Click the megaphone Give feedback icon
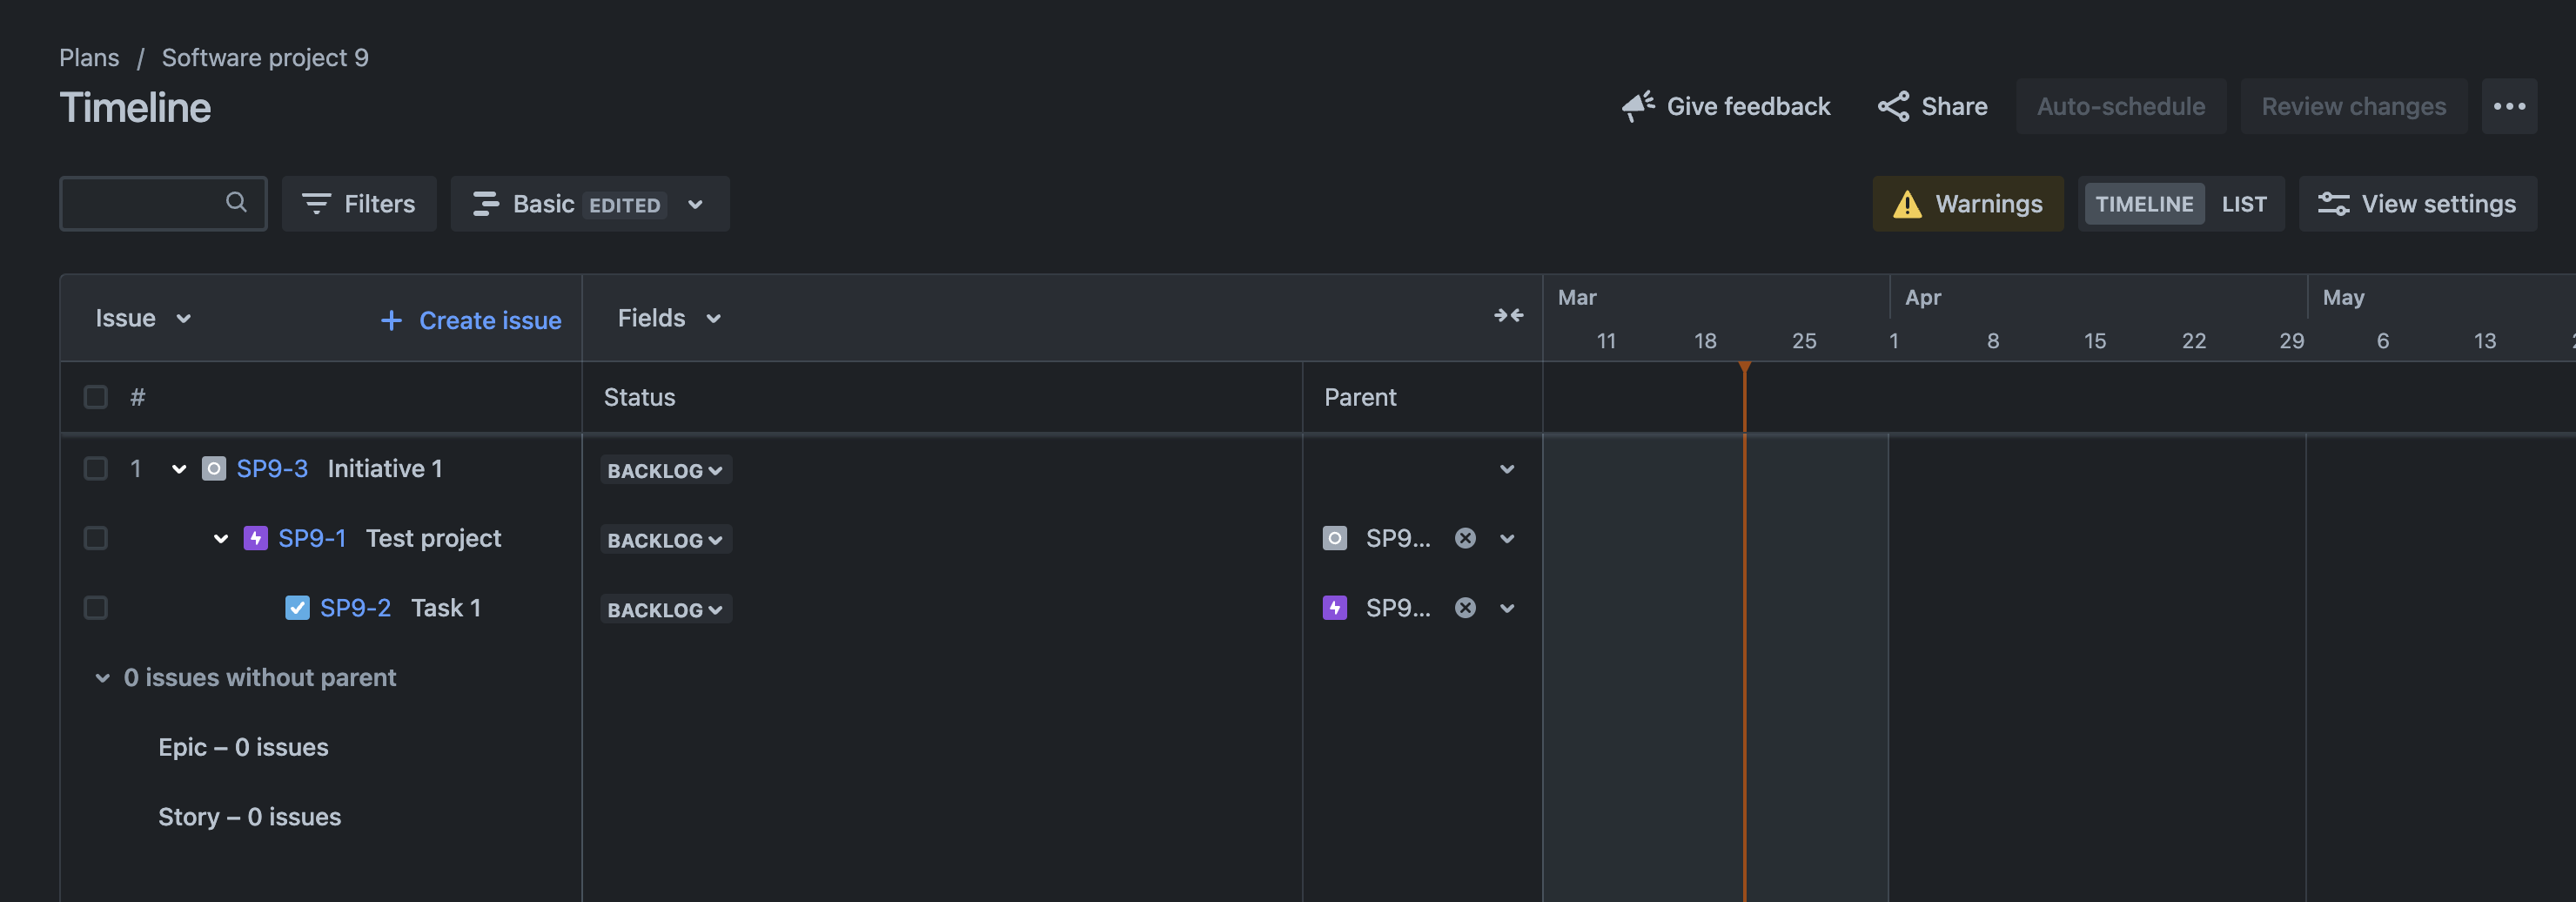The height and width of the screenshot is (902, 2576). click(1637, 106)
